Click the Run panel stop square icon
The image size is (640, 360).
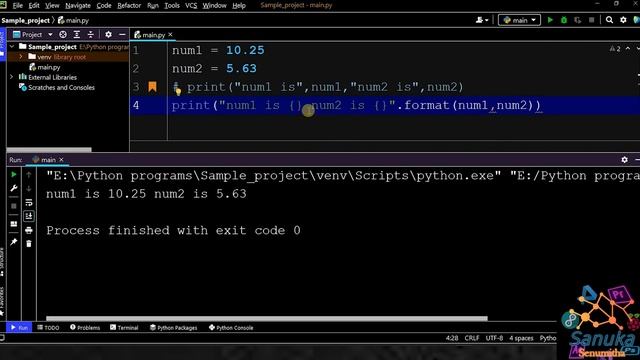pyautogui.click(x=13, y=206)
